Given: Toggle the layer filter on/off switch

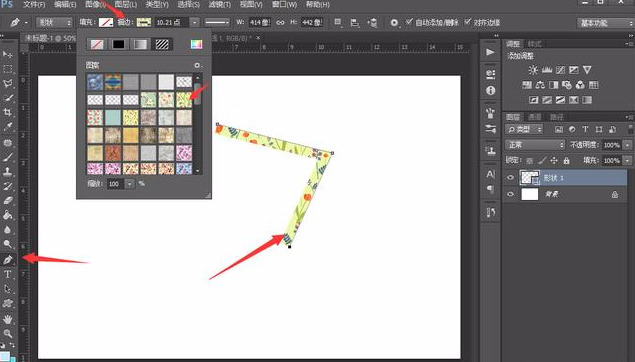Looking at the screenshot, I should pos(631,129).
